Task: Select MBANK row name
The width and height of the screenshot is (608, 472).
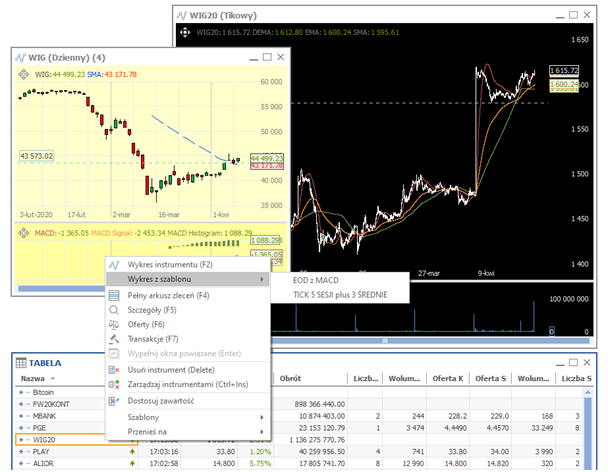Action: click(x=44, y=416)
